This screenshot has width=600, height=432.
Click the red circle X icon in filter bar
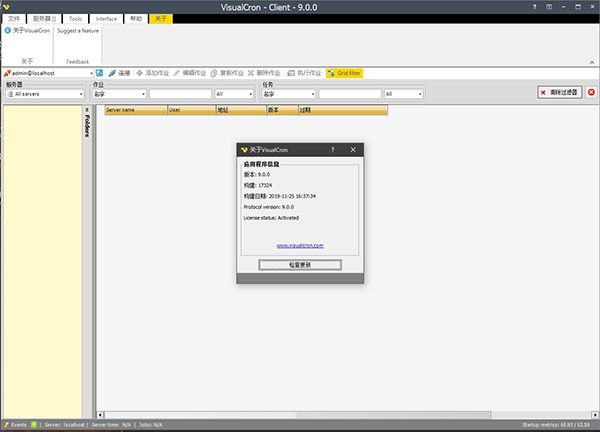pyautogui.click(x=591, y=92)
